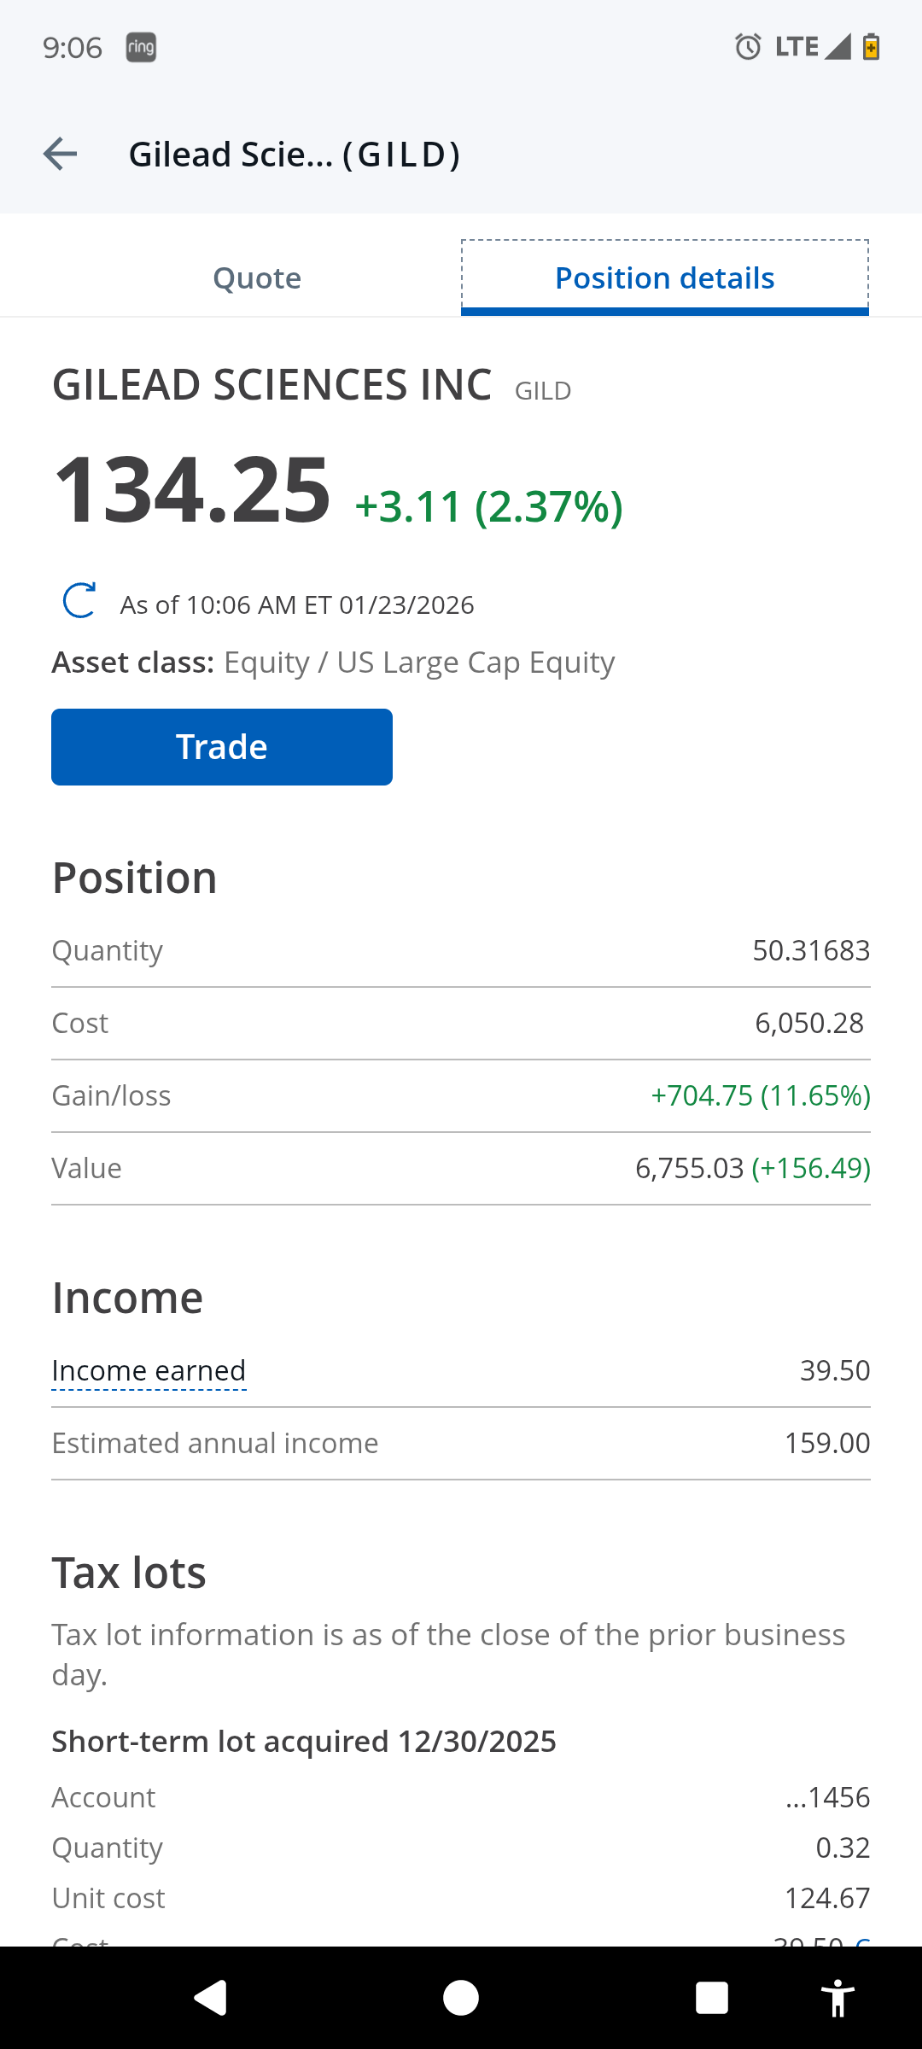Tap the back arrow in header

coord(60,154)
